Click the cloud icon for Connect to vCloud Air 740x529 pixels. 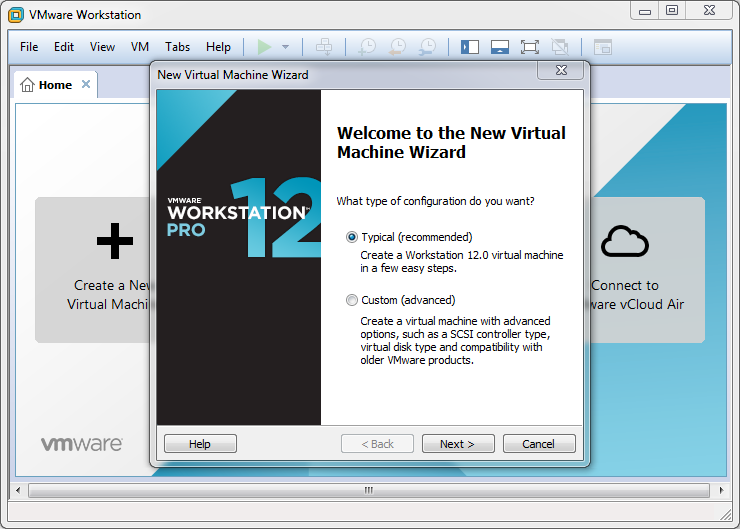pos(625,241)
